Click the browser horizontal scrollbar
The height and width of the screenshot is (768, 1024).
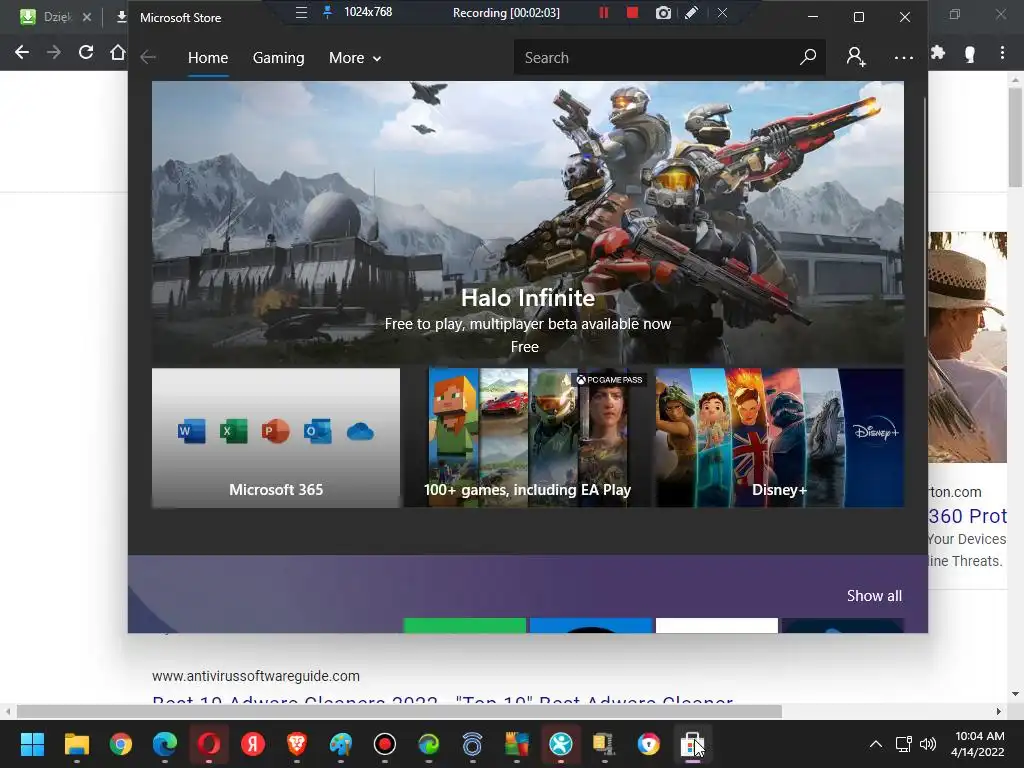point(399,711)
